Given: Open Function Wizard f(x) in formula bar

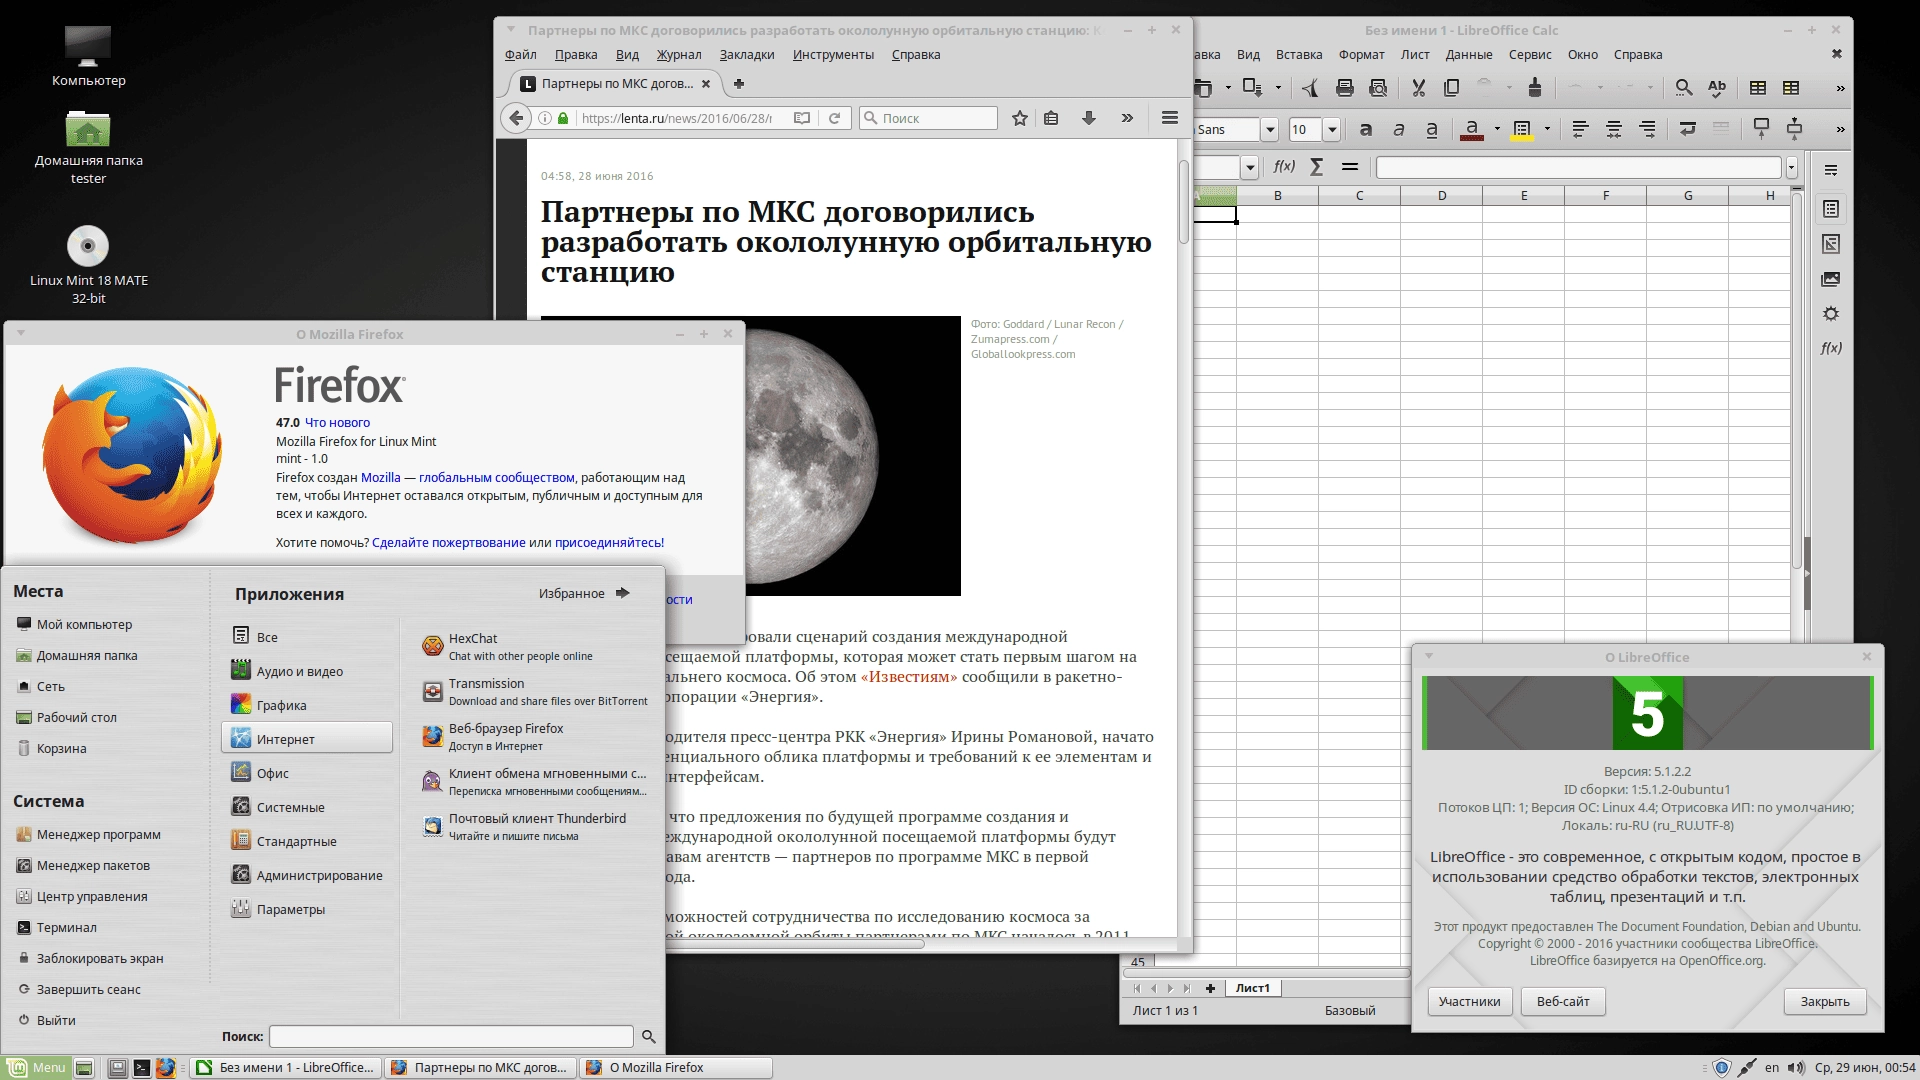Looking at the screenshot, I should coord(1284,167).
